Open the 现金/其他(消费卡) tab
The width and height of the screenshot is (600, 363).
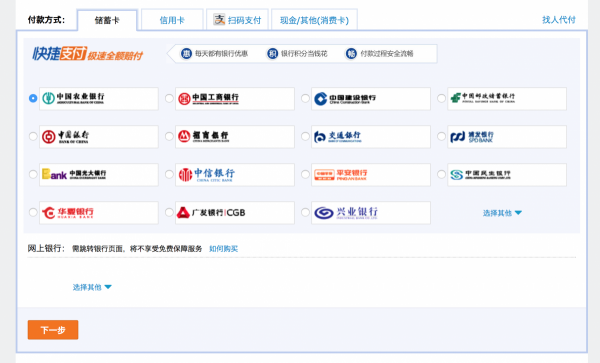click(314, 20)
